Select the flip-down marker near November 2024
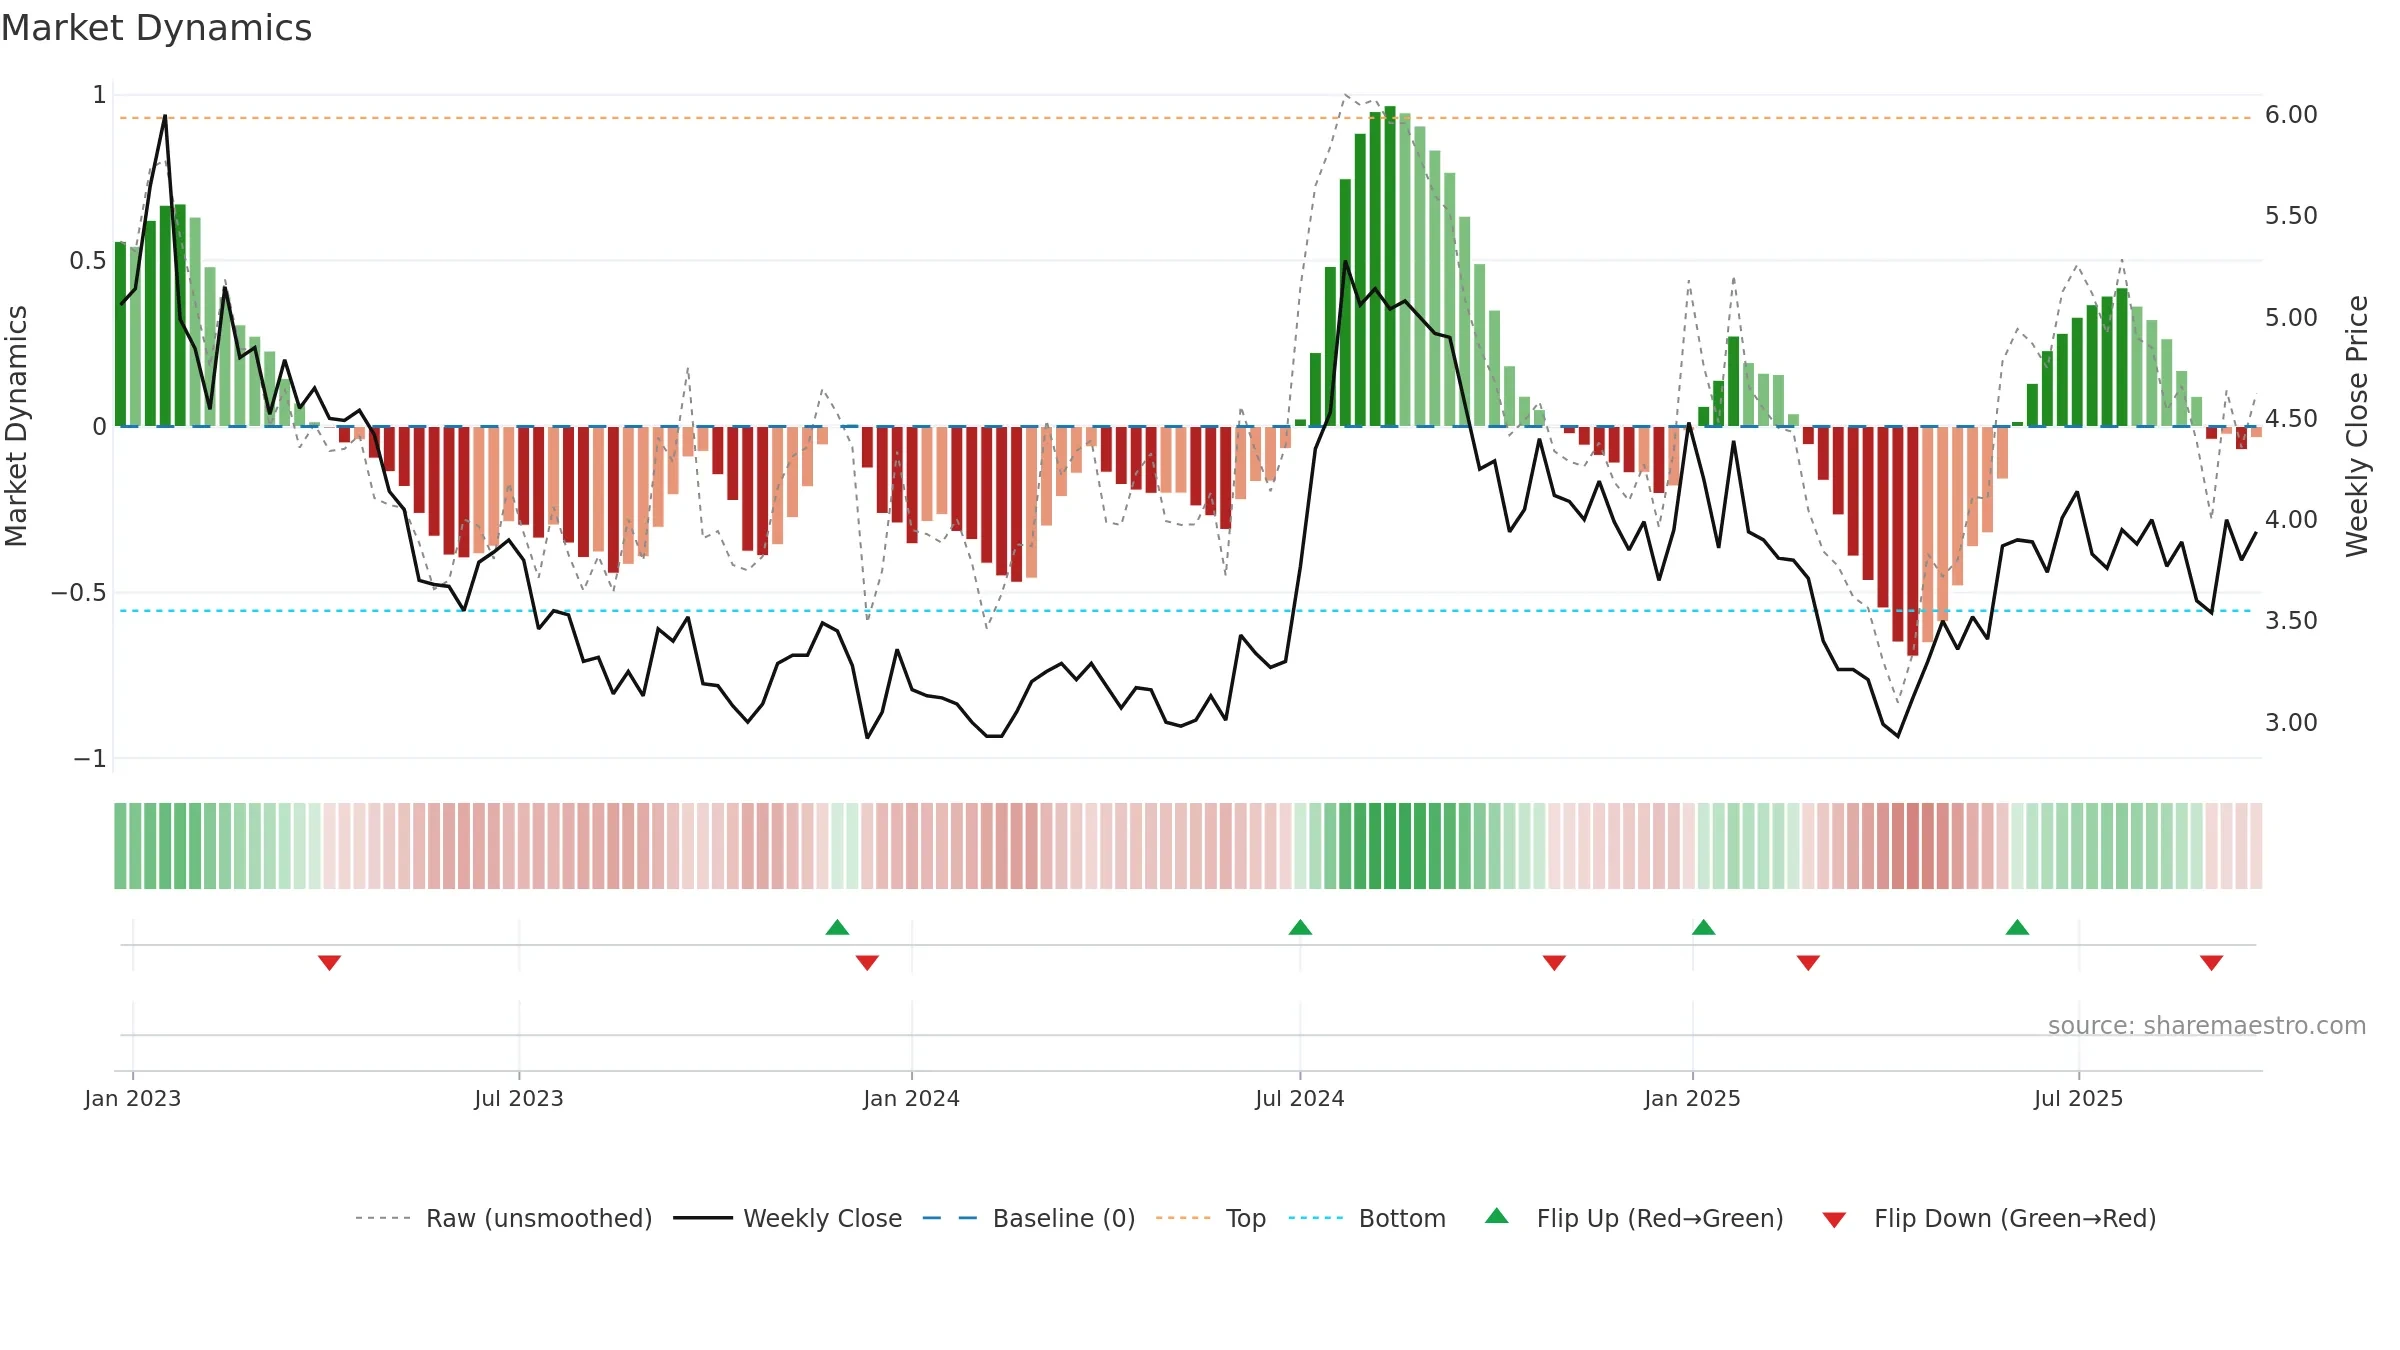Screen dimensions: 2400x1350 tap(1554, 963)
